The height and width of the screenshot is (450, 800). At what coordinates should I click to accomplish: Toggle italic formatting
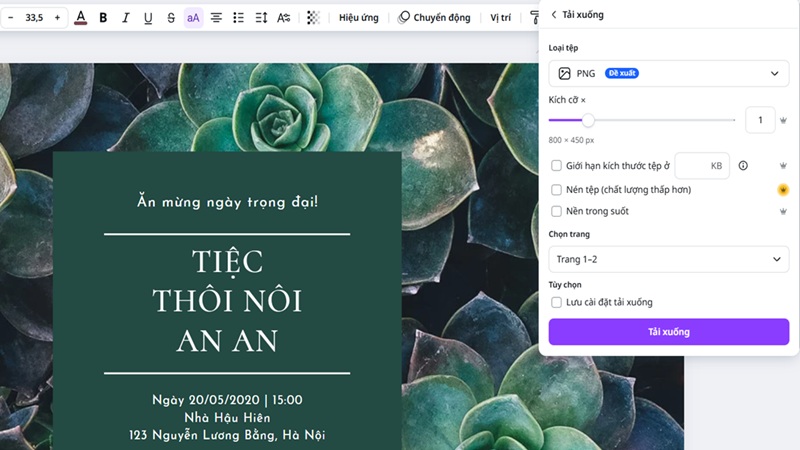click(126, 18)
